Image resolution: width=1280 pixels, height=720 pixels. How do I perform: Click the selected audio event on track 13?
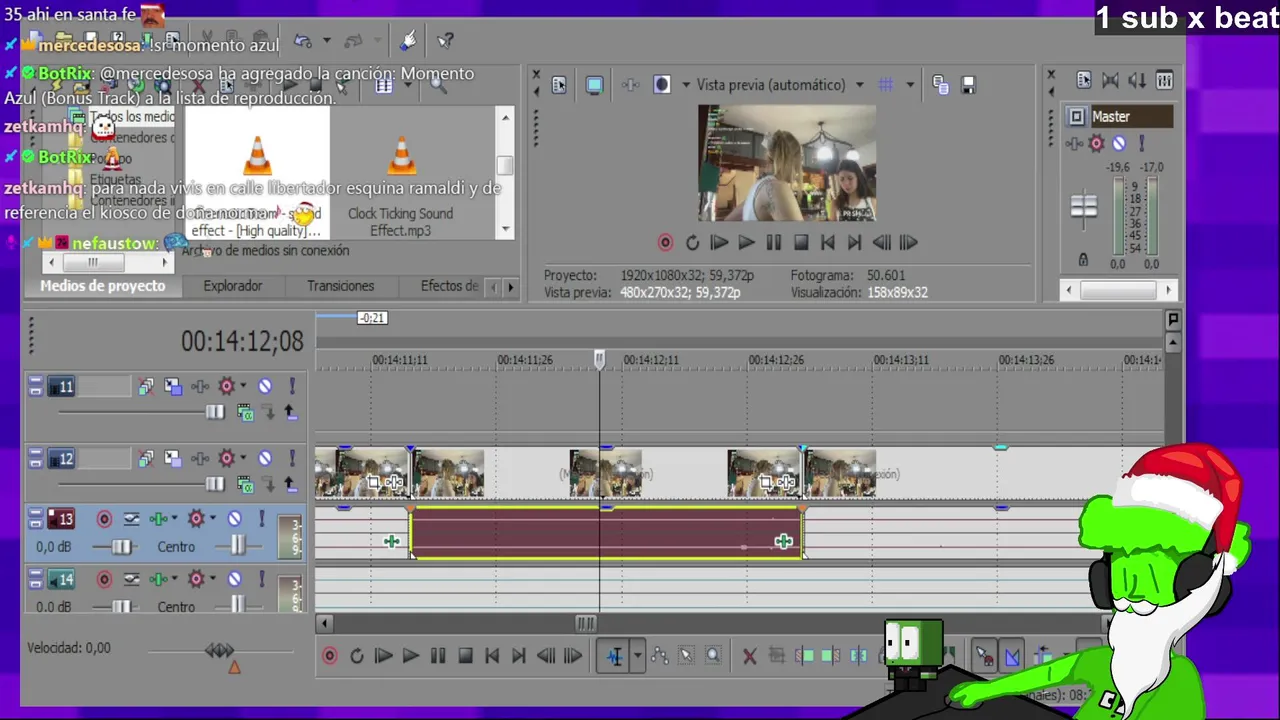606,532
